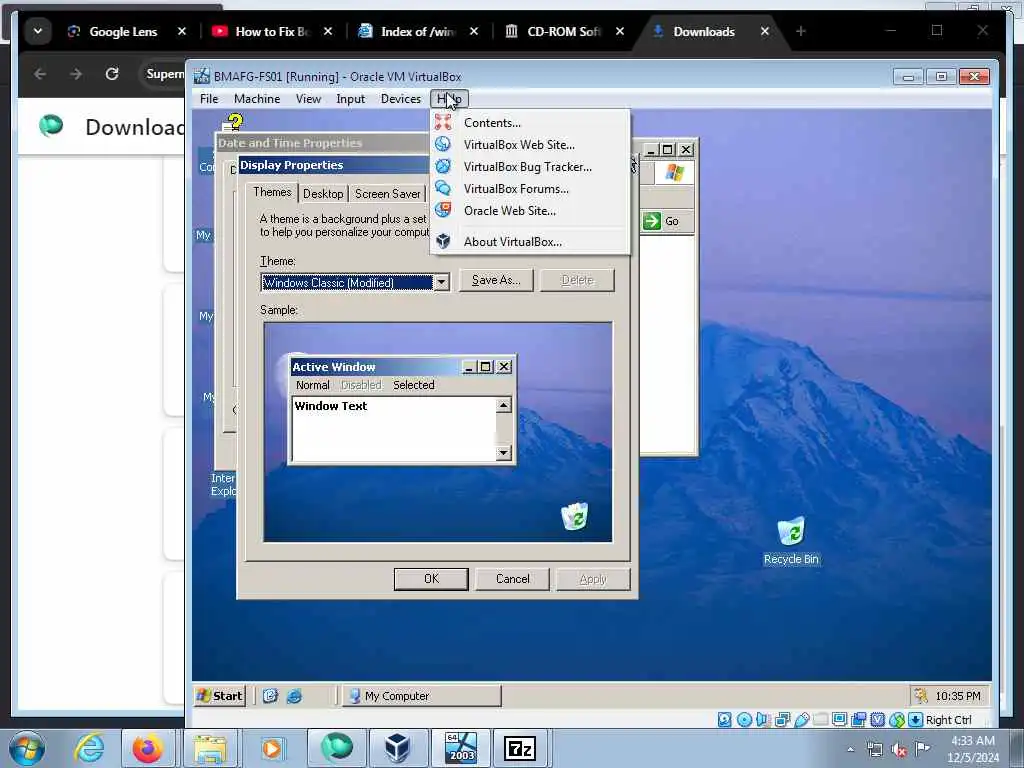This screenshot has height=768, width=1024.
Task: Click the hard disk activity status icon
Action: (x=725, y=720)
